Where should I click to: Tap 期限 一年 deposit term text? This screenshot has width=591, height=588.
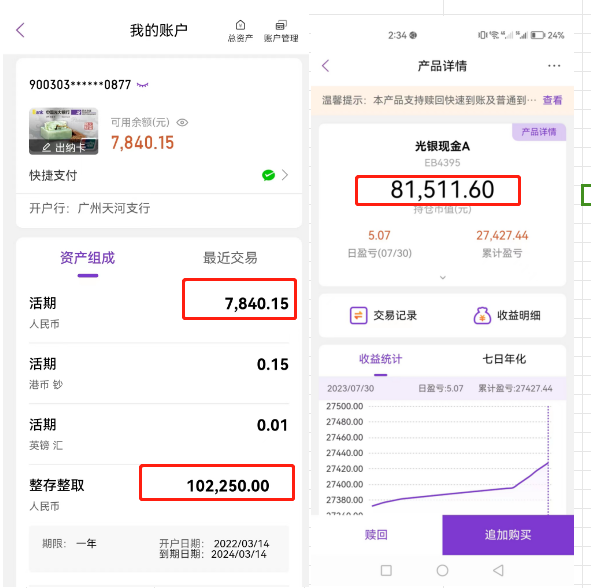coord(69,544)
